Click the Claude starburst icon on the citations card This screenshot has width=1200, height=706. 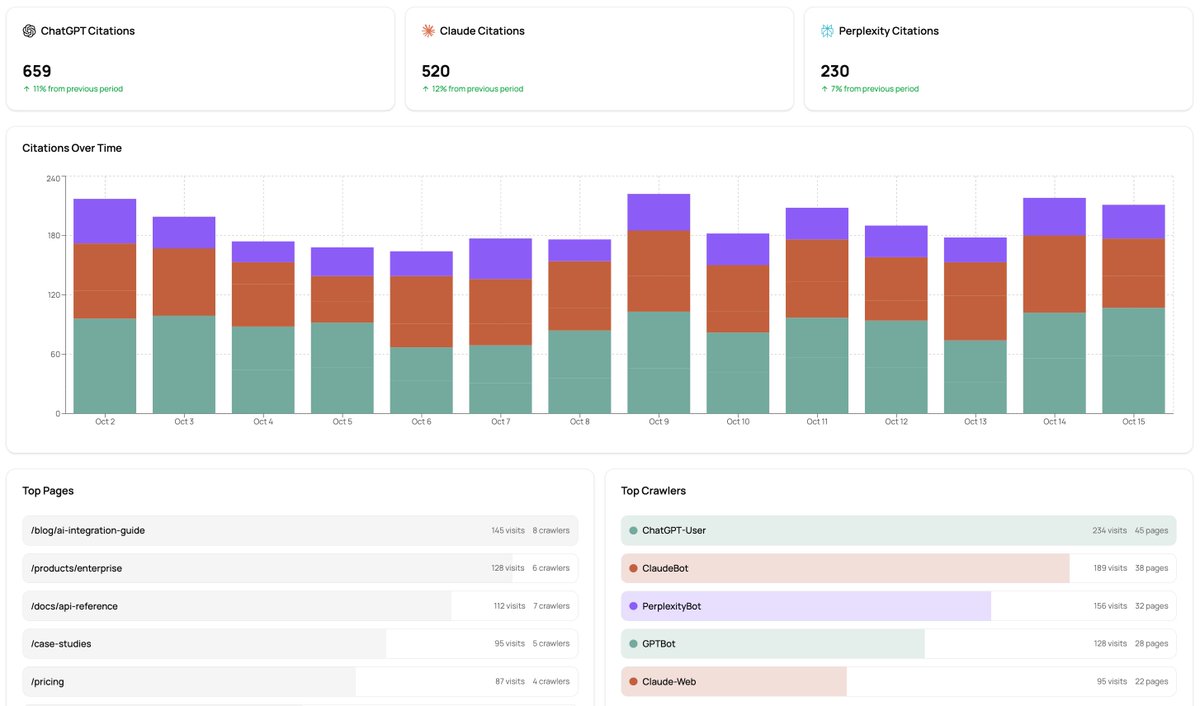pyautogui.click(x=428, y=30)
